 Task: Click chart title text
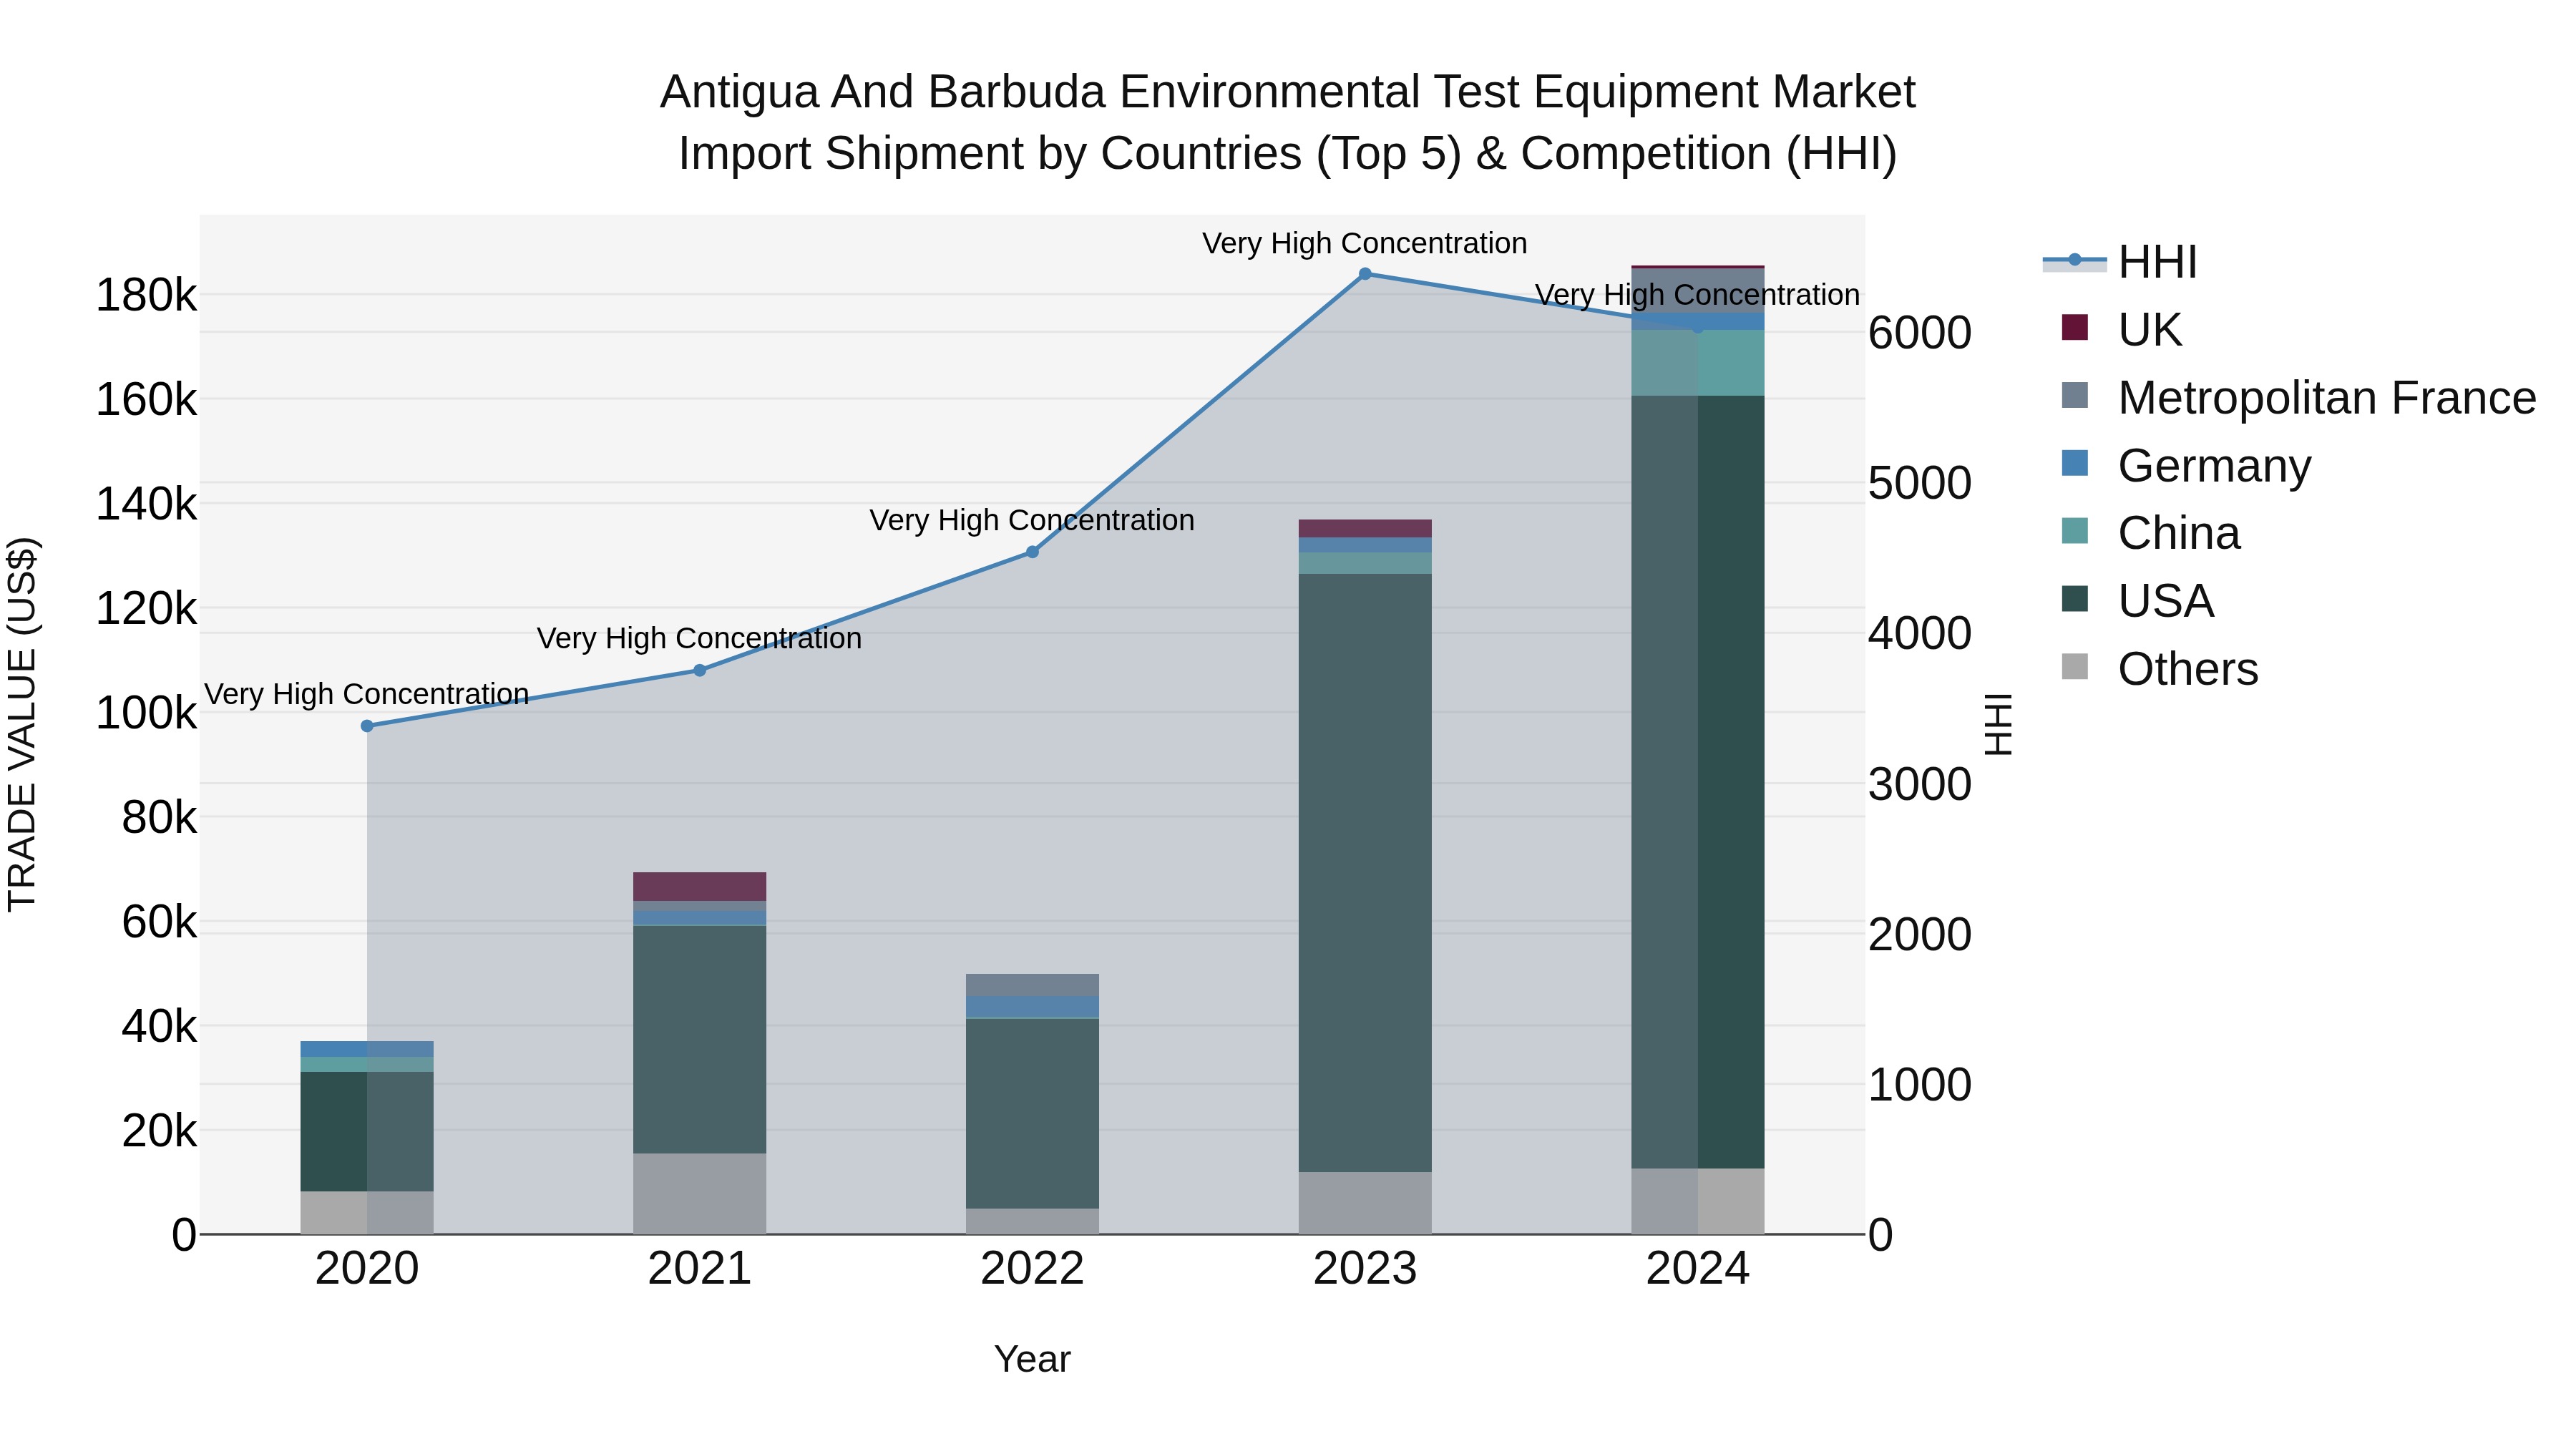(1288, 122)
